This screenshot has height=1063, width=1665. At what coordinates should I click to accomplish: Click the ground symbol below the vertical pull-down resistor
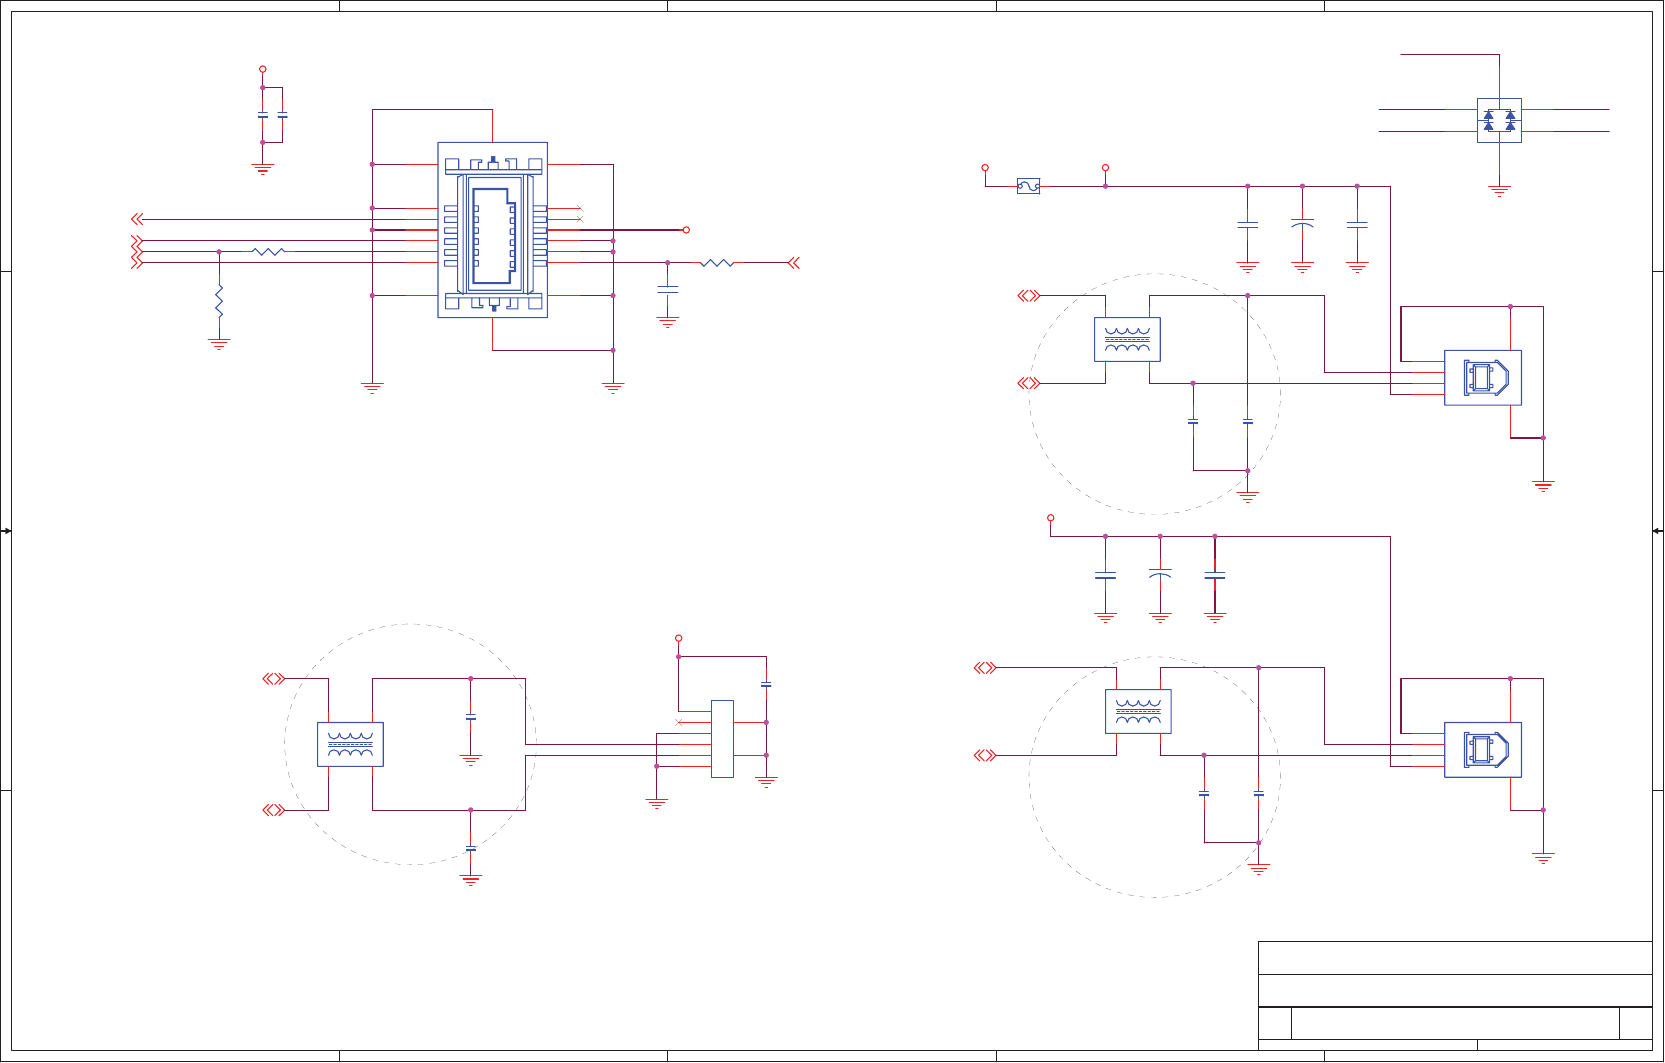pyautogui.click(x=219, y=344)
